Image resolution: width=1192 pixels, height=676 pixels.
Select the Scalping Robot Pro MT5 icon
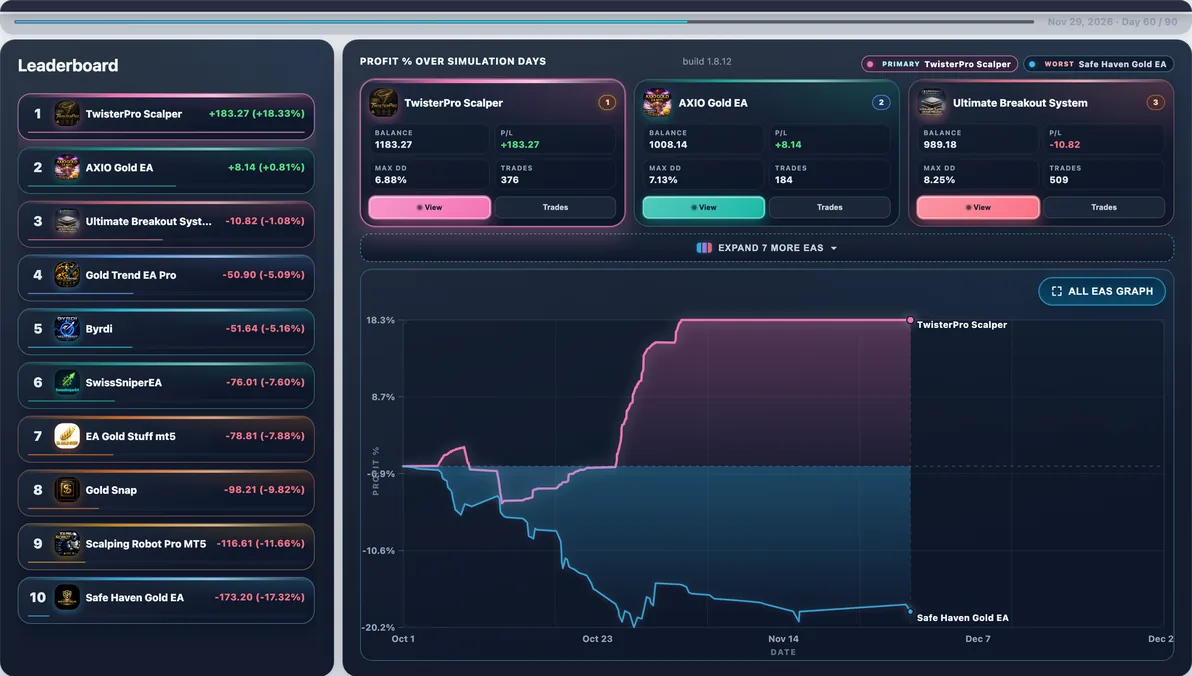67,544
